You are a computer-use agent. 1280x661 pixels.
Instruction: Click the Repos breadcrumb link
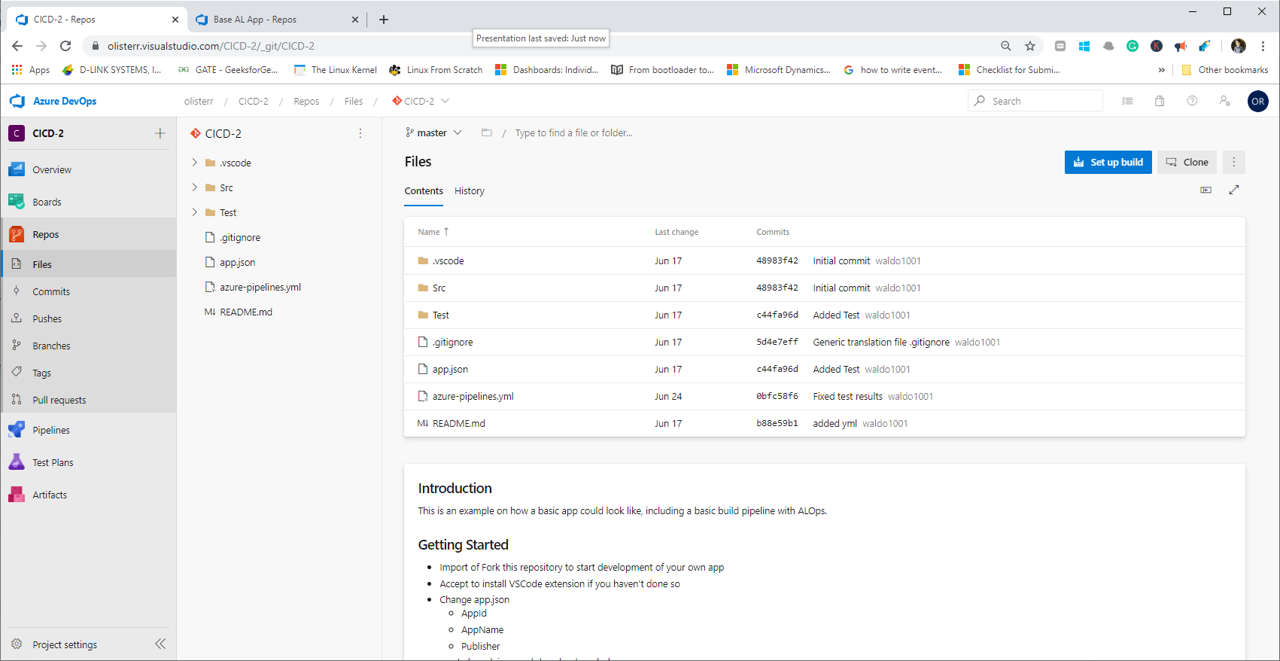(306, 101)
